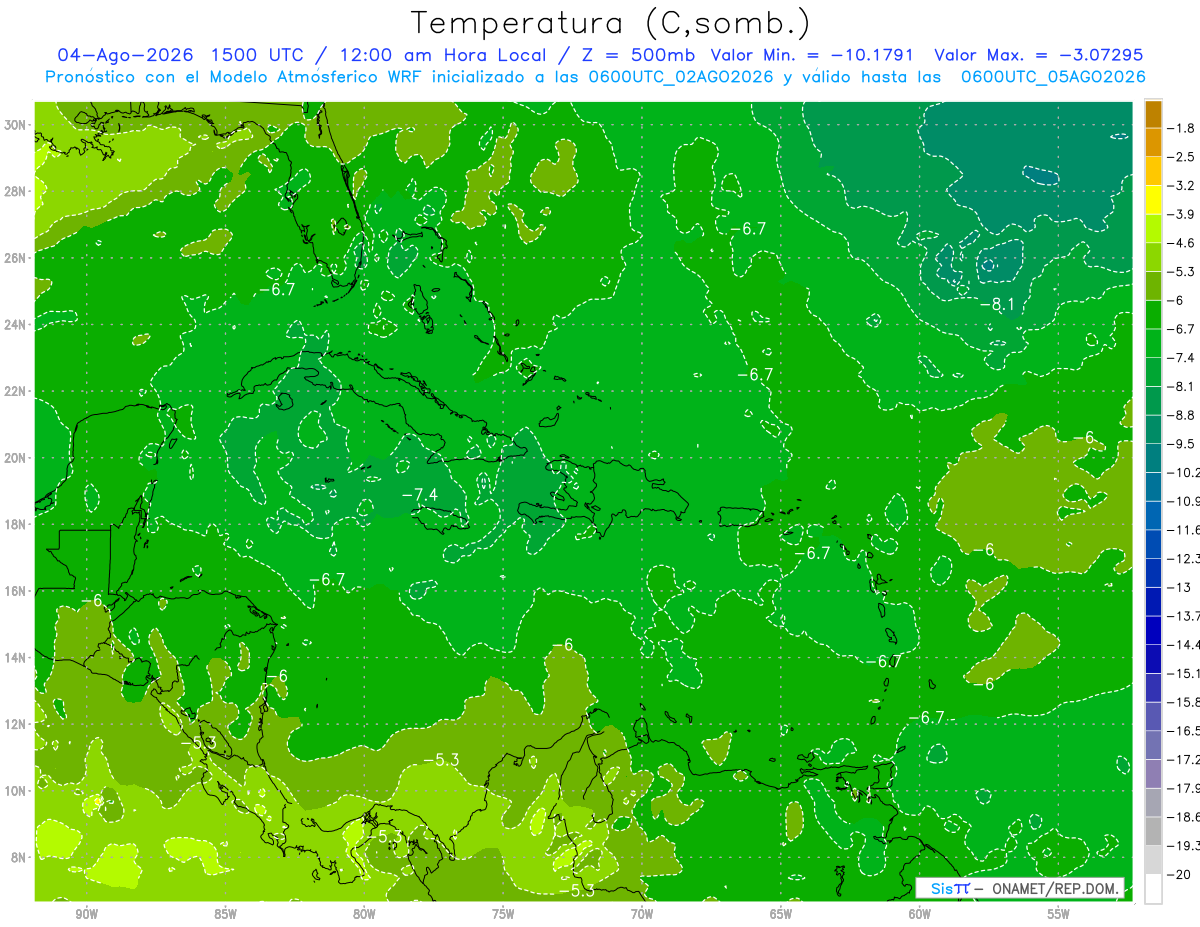The image size is (1200, 927).
Task: Click the legend value "-13"
Action: (1181, 587)
